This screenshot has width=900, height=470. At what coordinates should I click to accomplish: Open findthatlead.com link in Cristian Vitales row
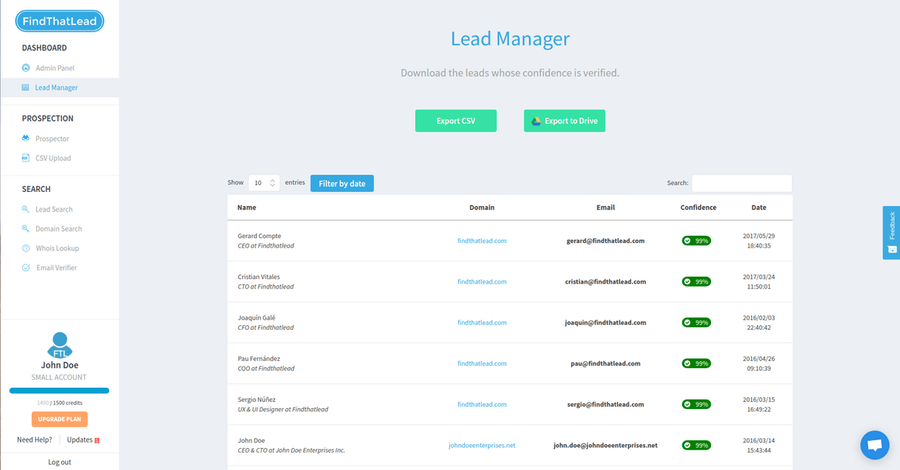click(x=482, y=281)
